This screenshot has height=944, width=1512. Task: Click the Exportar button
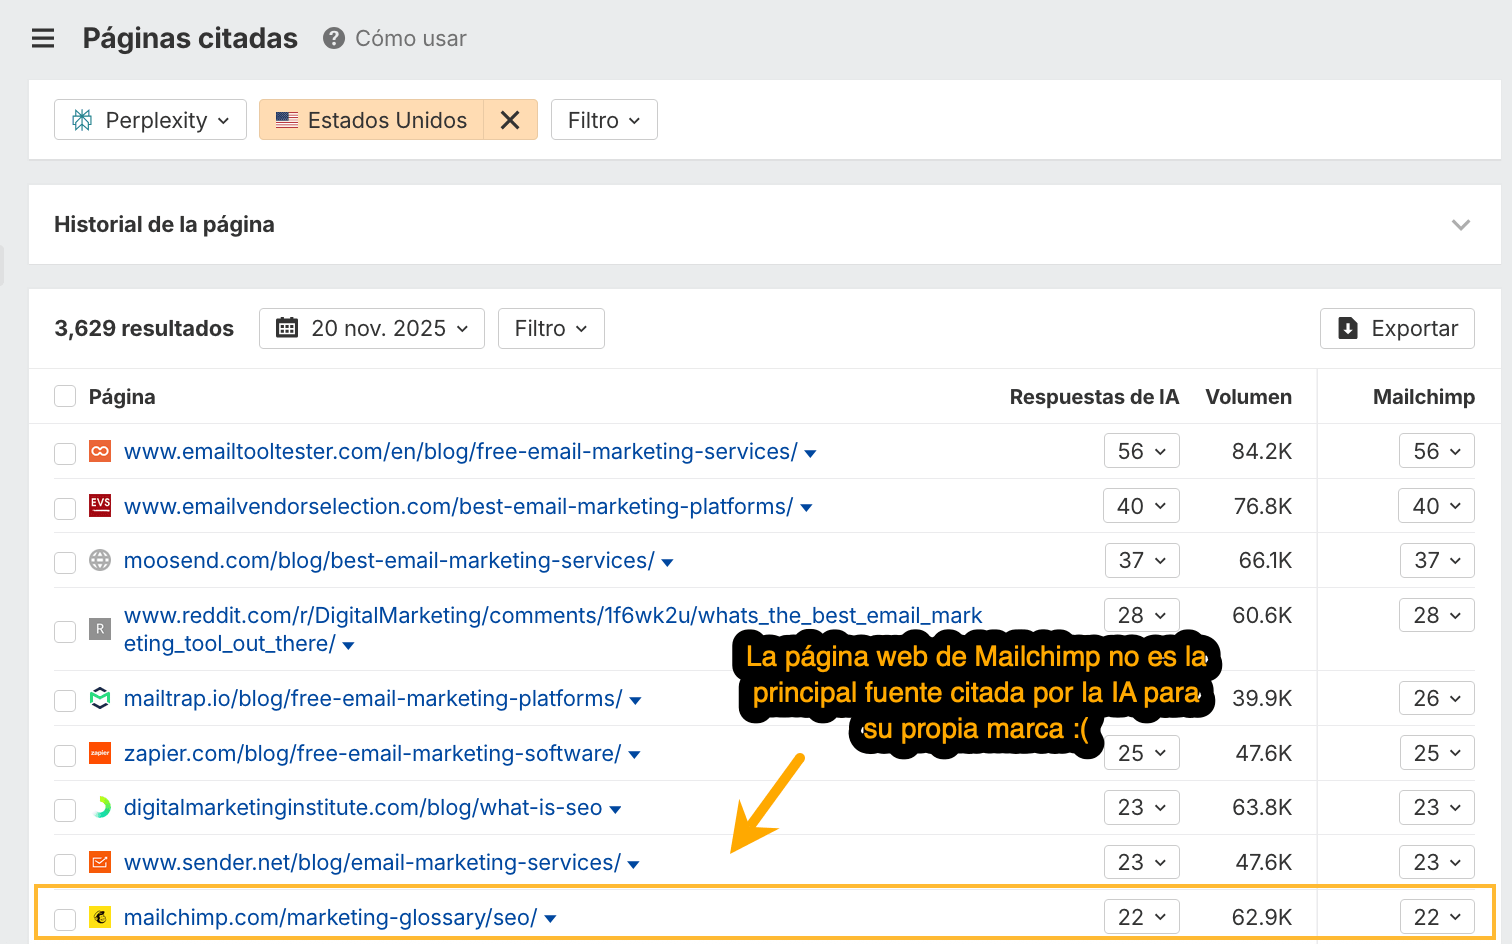click(x=1397, y=328)
